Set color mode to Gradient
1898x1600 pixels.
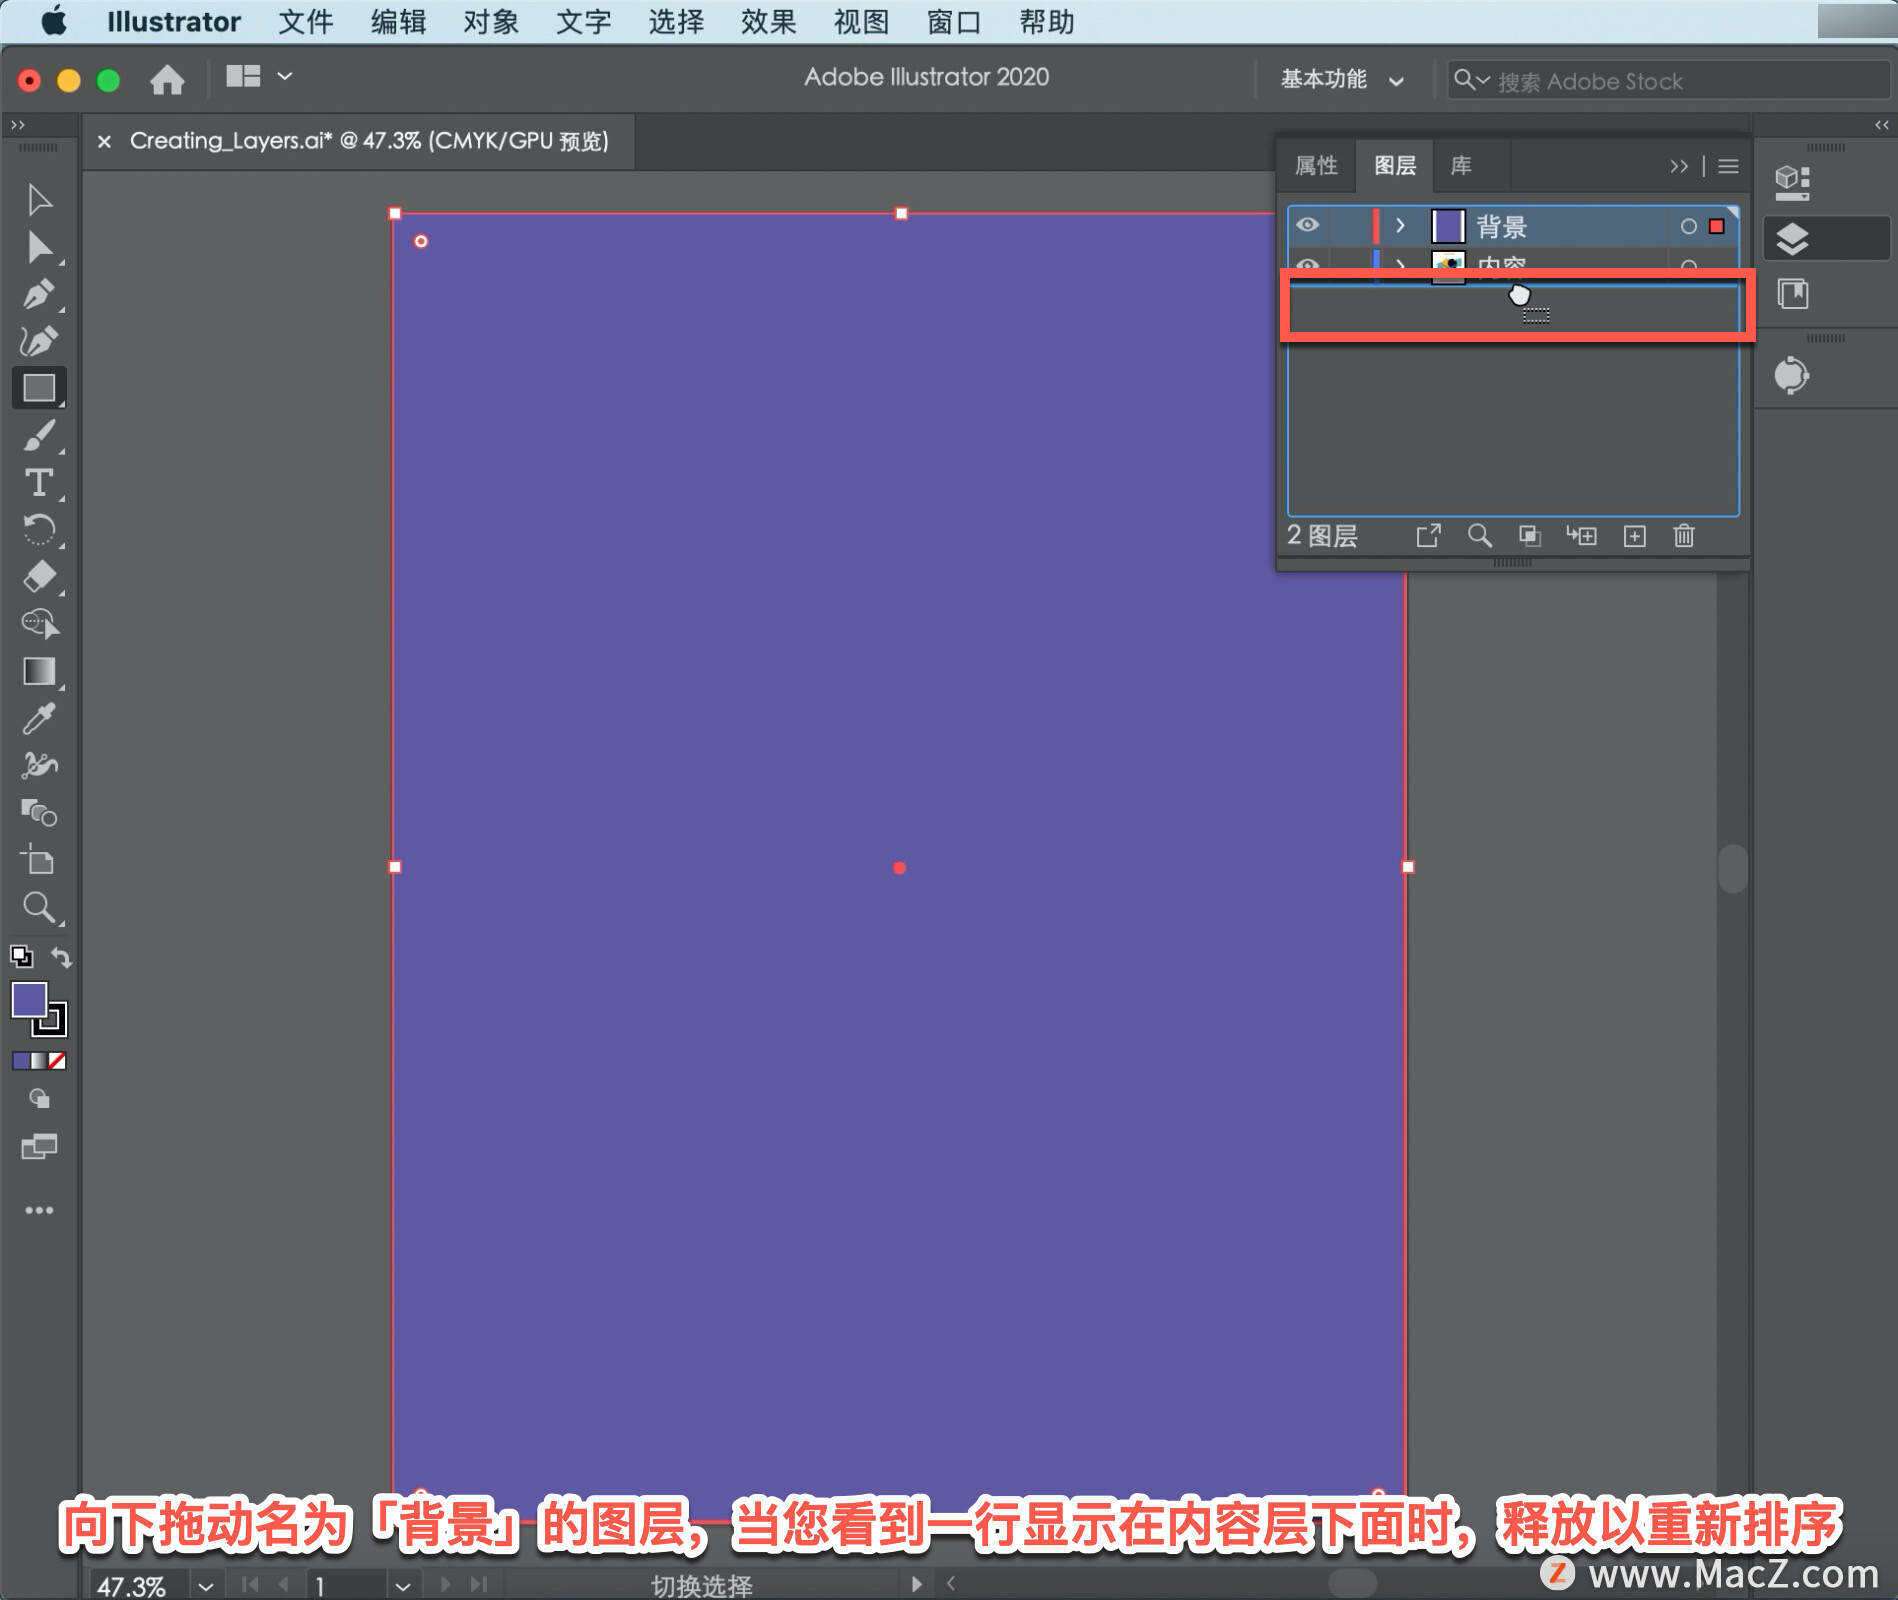pyautogui.click(x=39, y=1061)
